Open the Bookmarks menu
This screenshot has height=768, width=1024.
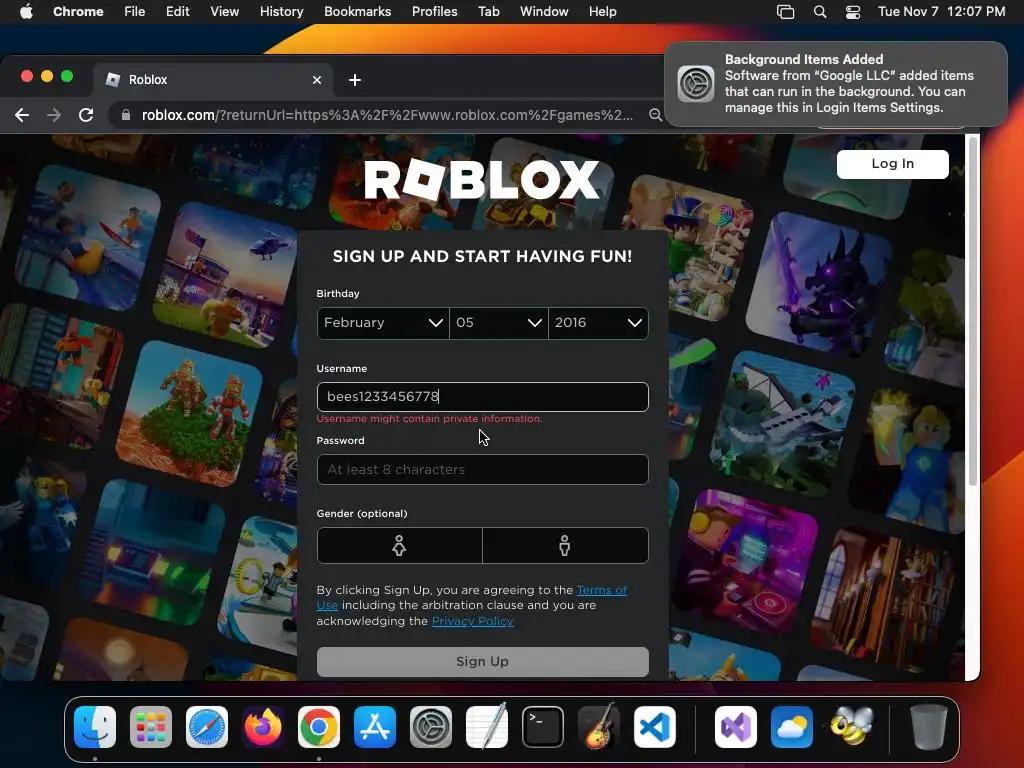357,12
